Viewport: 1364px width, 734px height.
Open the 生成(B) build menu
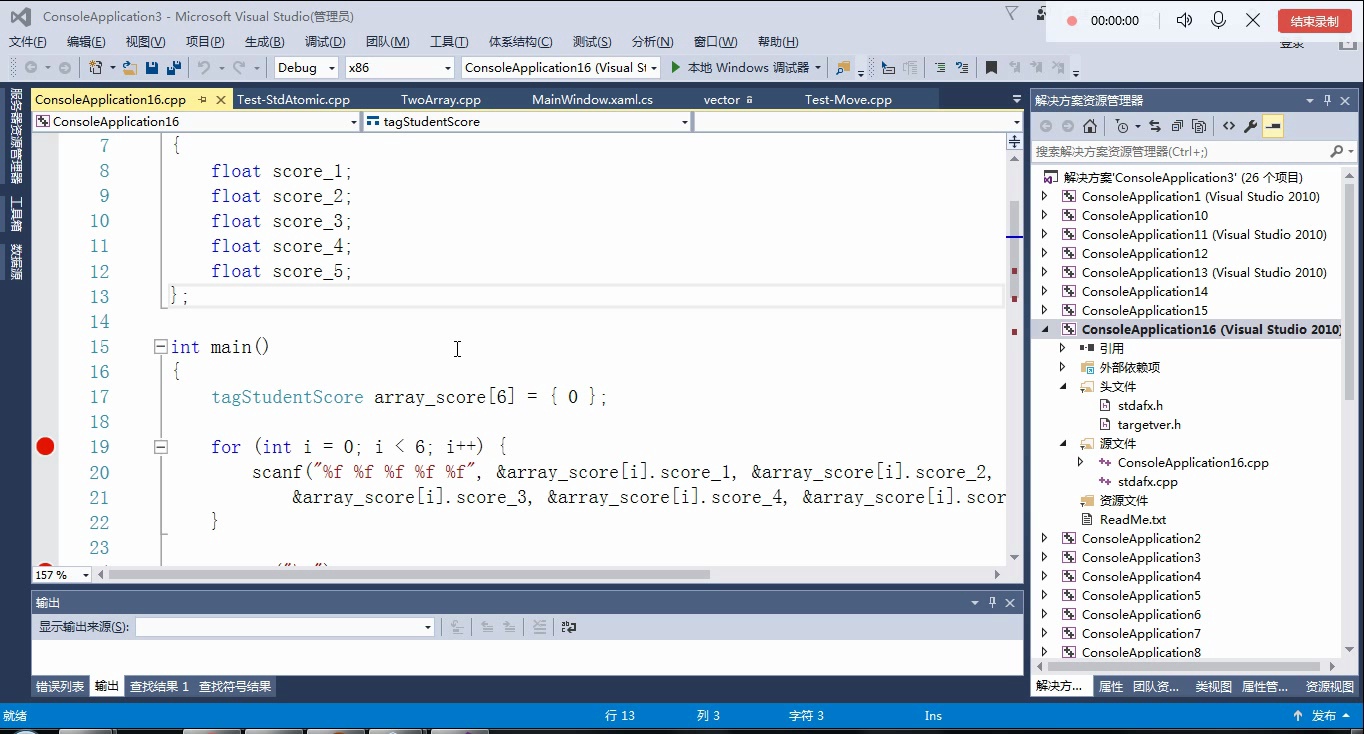pyautogui.click(x=265, y=41)
